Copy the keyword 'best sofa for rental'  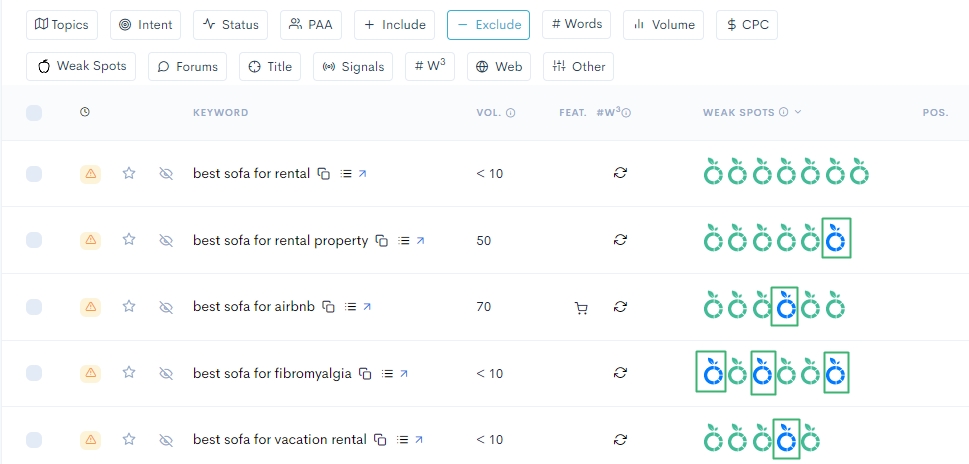pyautogui.click(x=323, y=174)
